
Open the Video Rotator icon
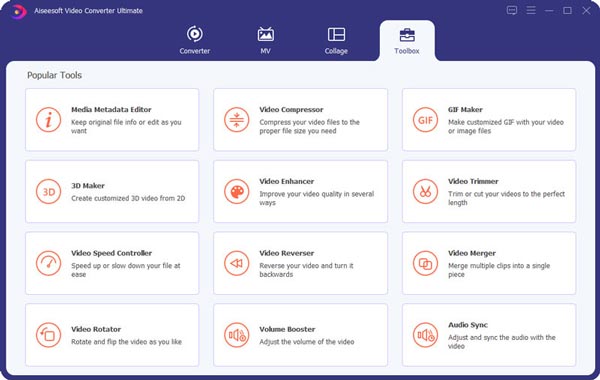pos(48,335)
